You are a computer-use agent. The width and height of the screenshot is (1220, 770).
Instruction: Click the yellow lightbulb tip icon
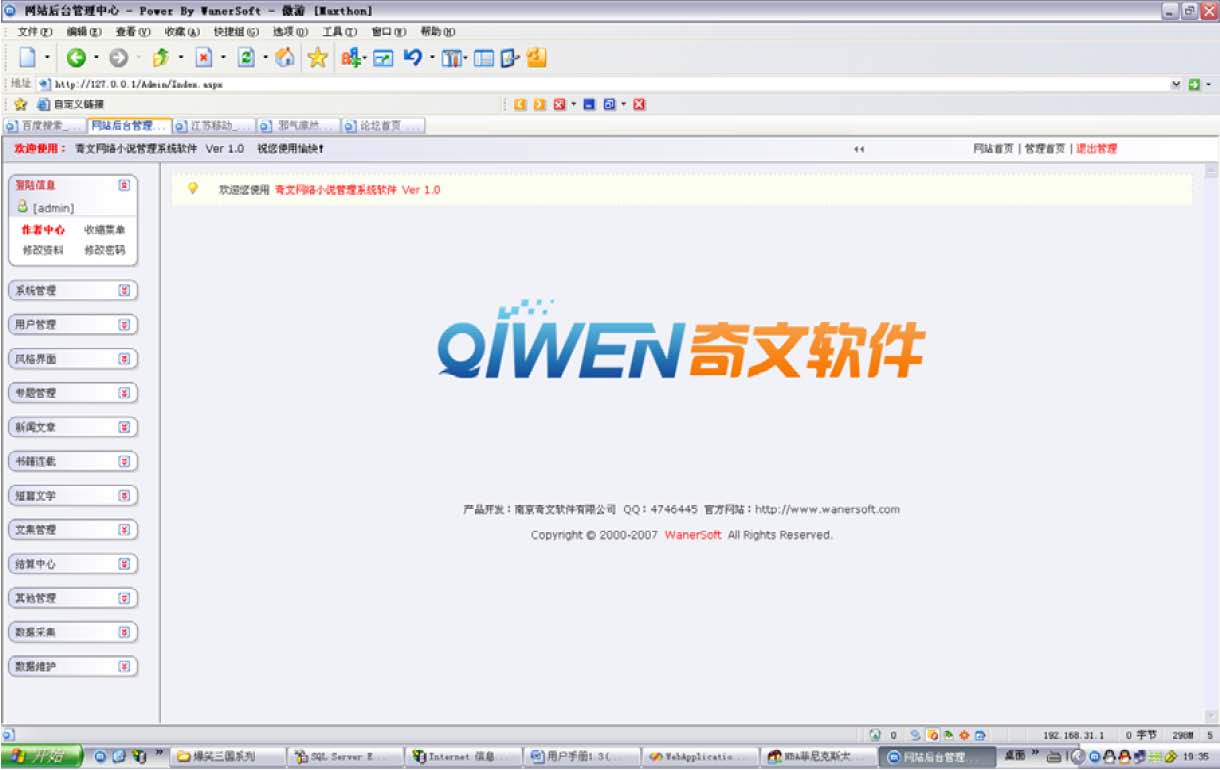point(193,188)
